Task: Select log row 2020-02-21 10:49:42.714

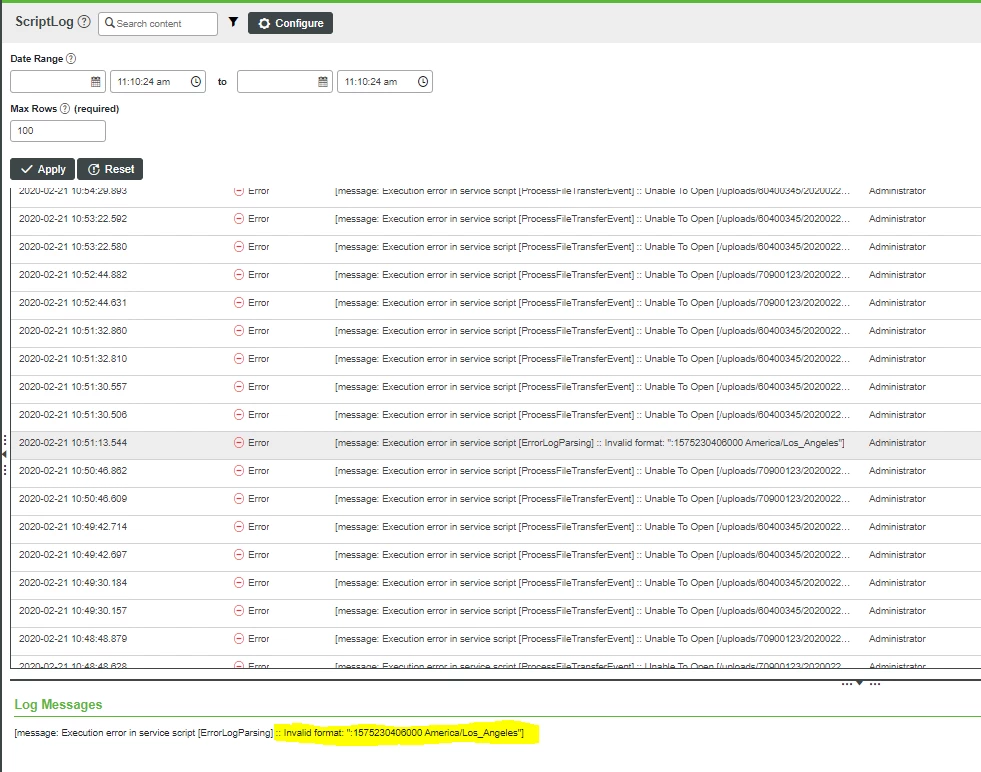Action: click(x=496, y=527)
